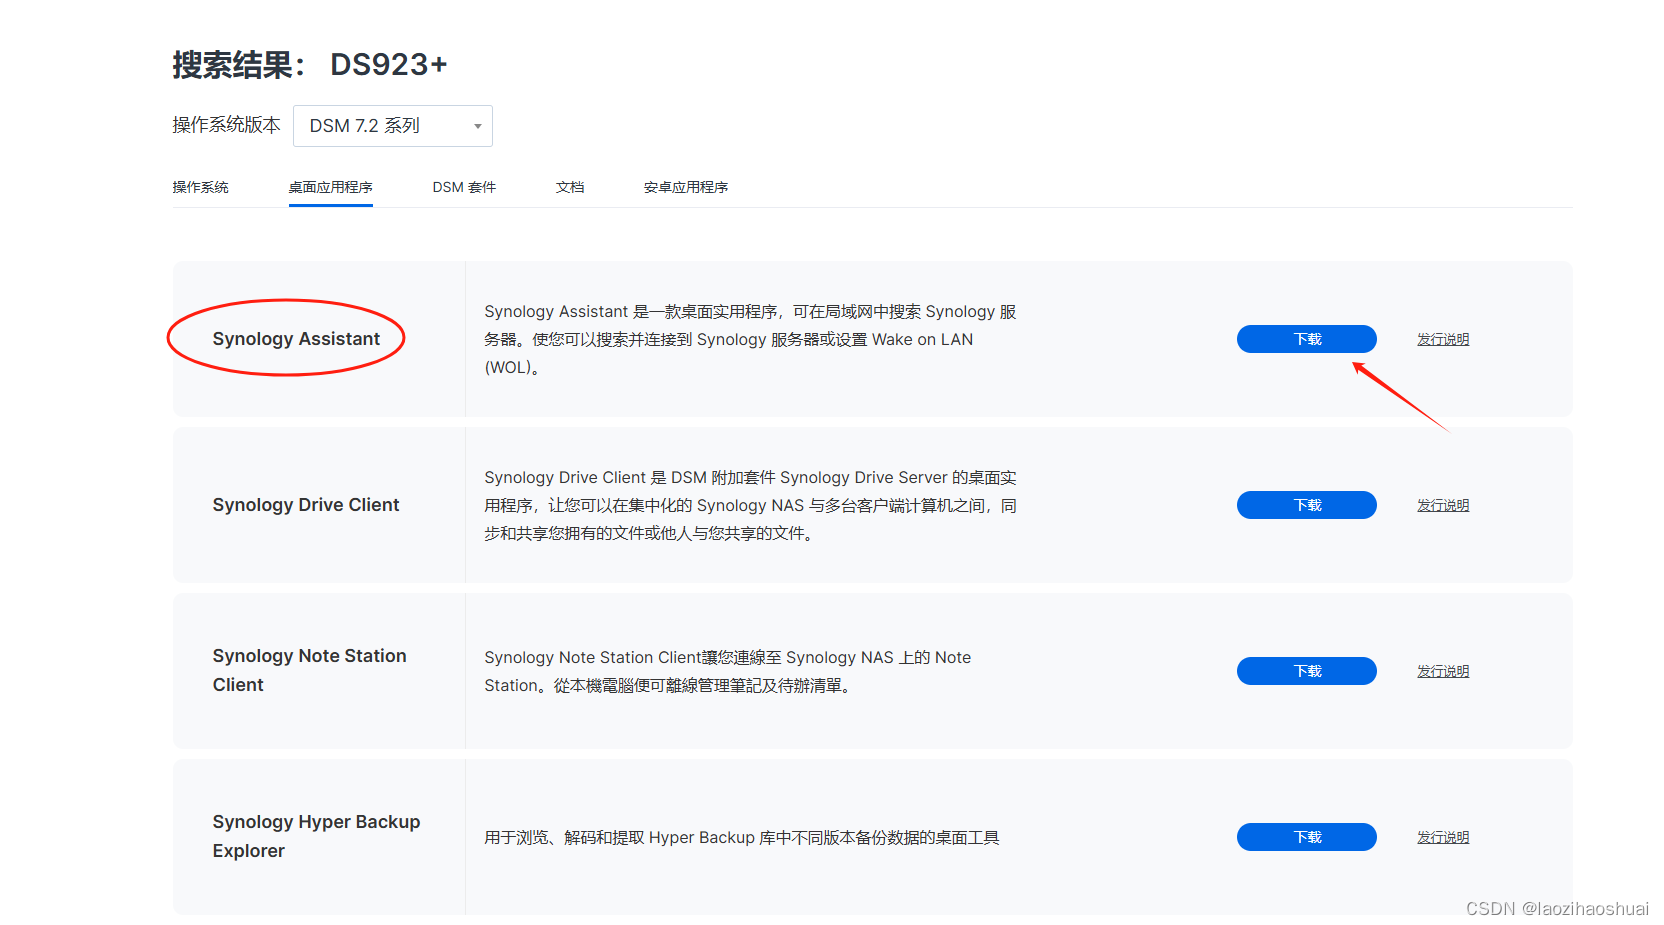Click the 操作系统版本 label
Screen dimensions: 1664x925
coord(226,125)
